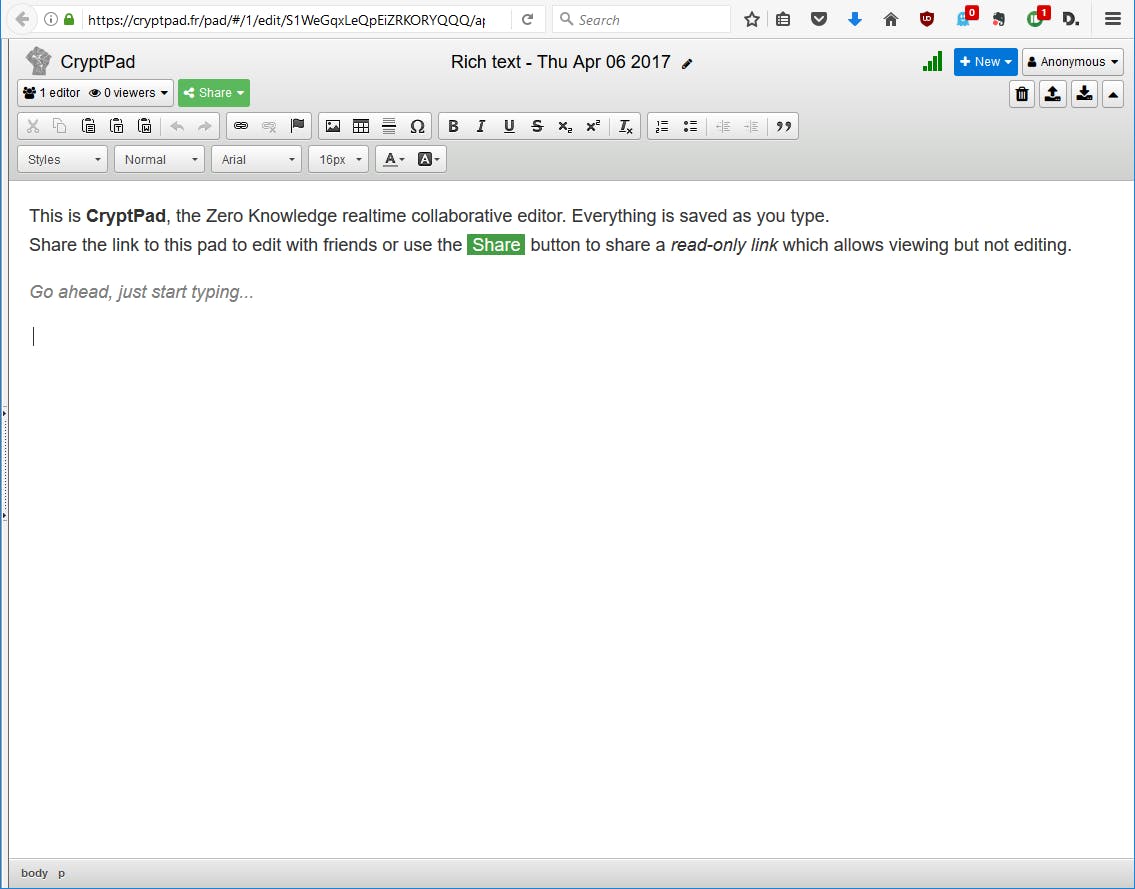Toggle Block Quote formatting
The width and height of the screenshot is (1135, 889).
pyautogui.click(x=784, y=126)
